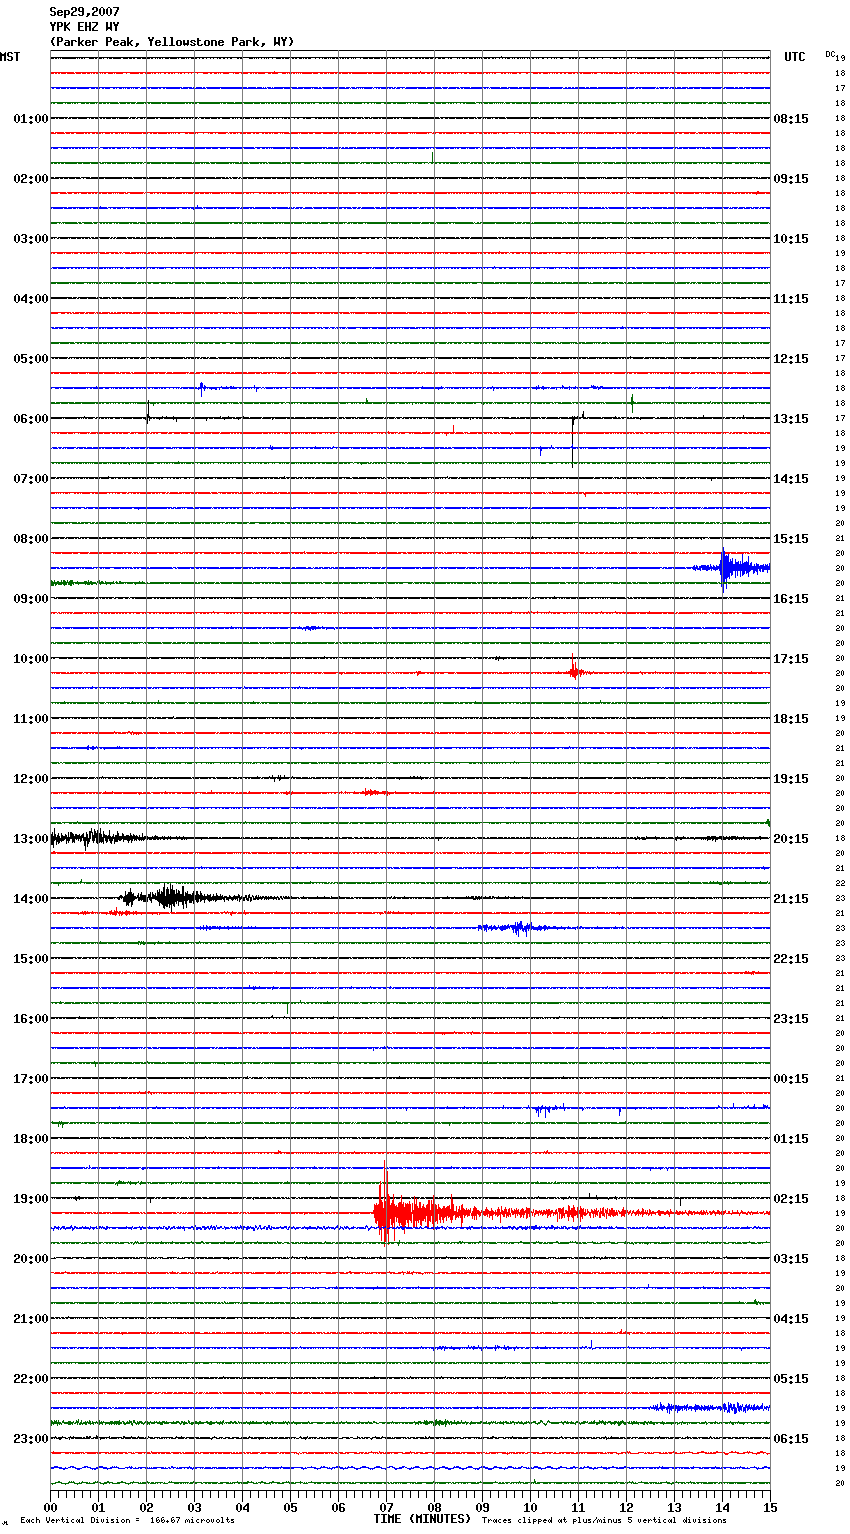Click the 17:15 UTC time label
The width and height of the screenshot is (850, 1534).
pos(791,659)
